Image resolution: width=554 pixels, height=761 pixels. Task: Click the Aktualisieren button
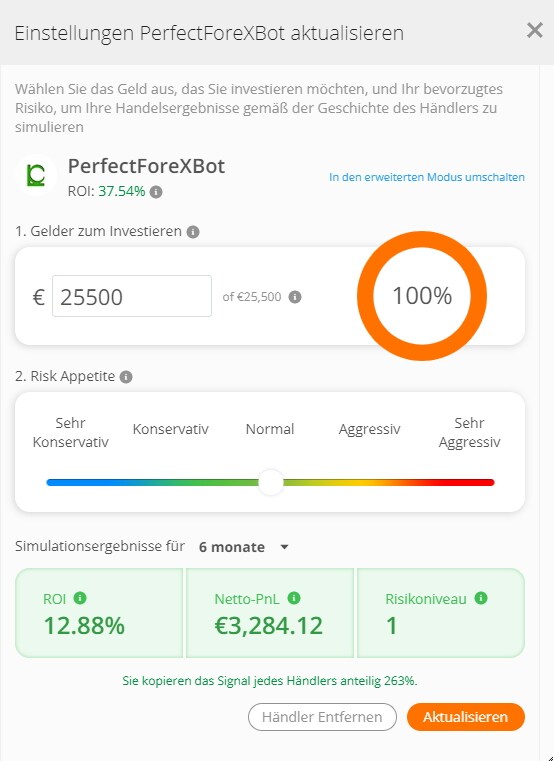click(466, 717)
